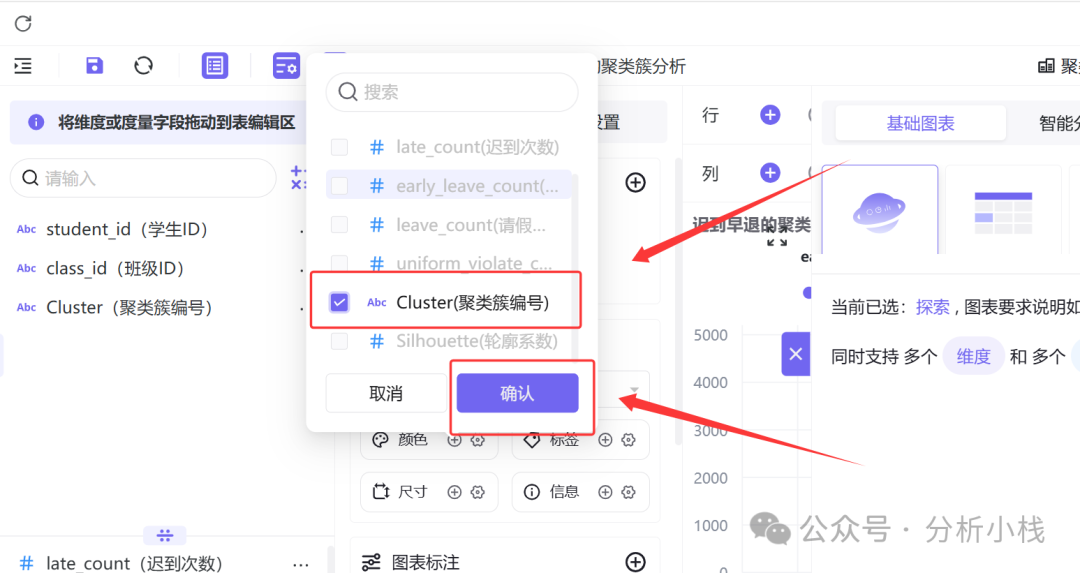The image size is (1080, 573).
Task: Click the plus circle right of the popup
Action: tap(635, 183)
